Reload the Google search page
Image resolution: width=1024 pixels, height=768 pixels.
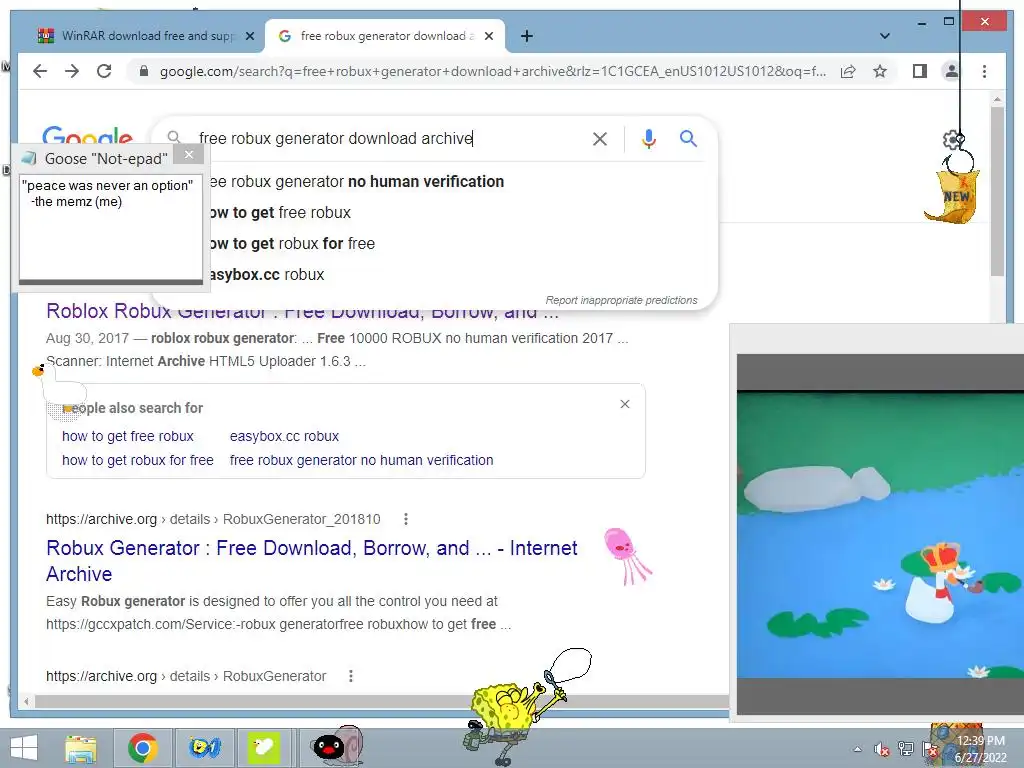[x=104, y=71]
